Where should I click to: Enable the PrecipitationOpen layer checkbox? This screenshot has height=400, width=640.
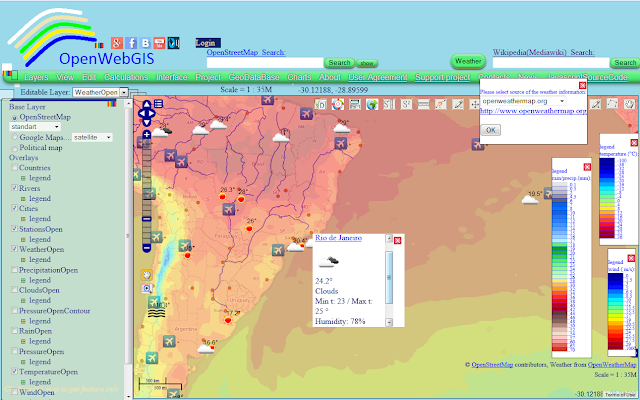tap(14, 269)
